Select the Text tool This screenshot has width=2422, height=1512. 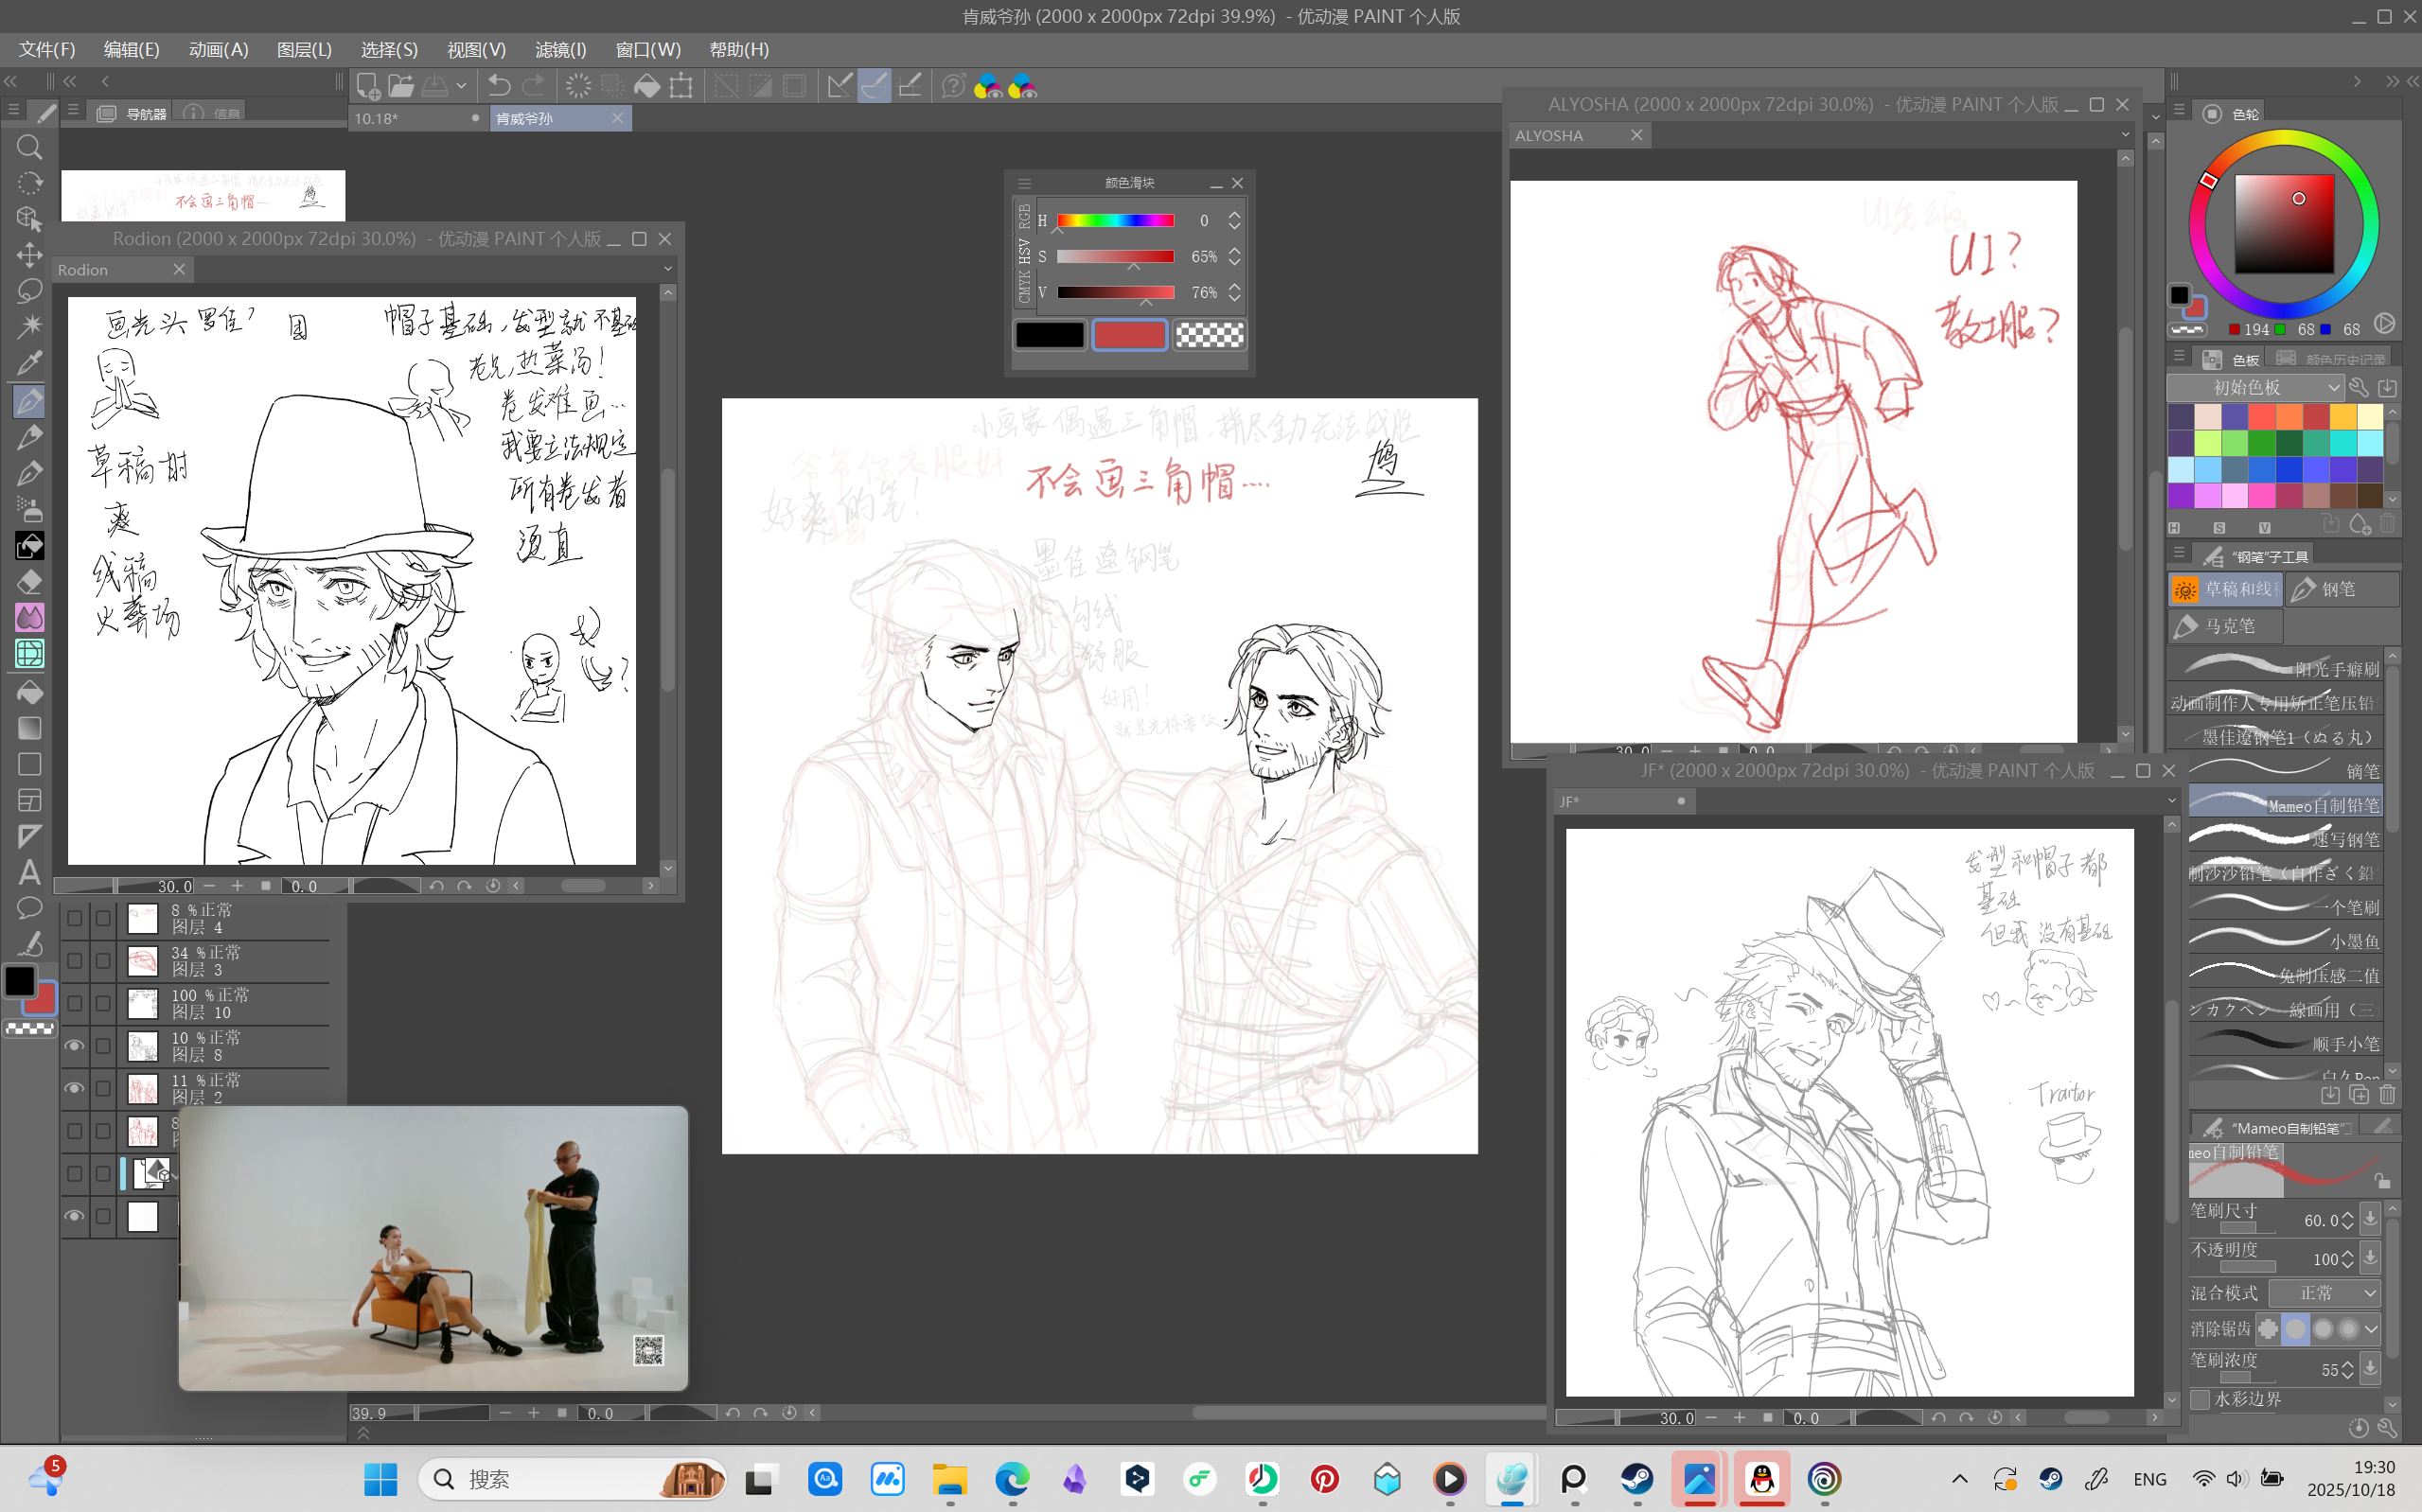click(x=29, y=872)
